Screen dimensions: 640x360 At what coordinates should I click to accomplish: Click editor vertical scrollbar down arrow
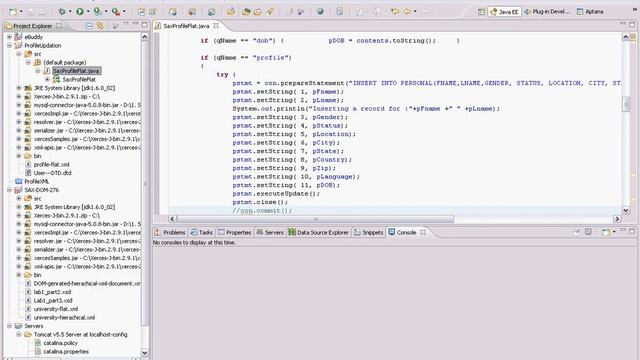pos(626,210)
